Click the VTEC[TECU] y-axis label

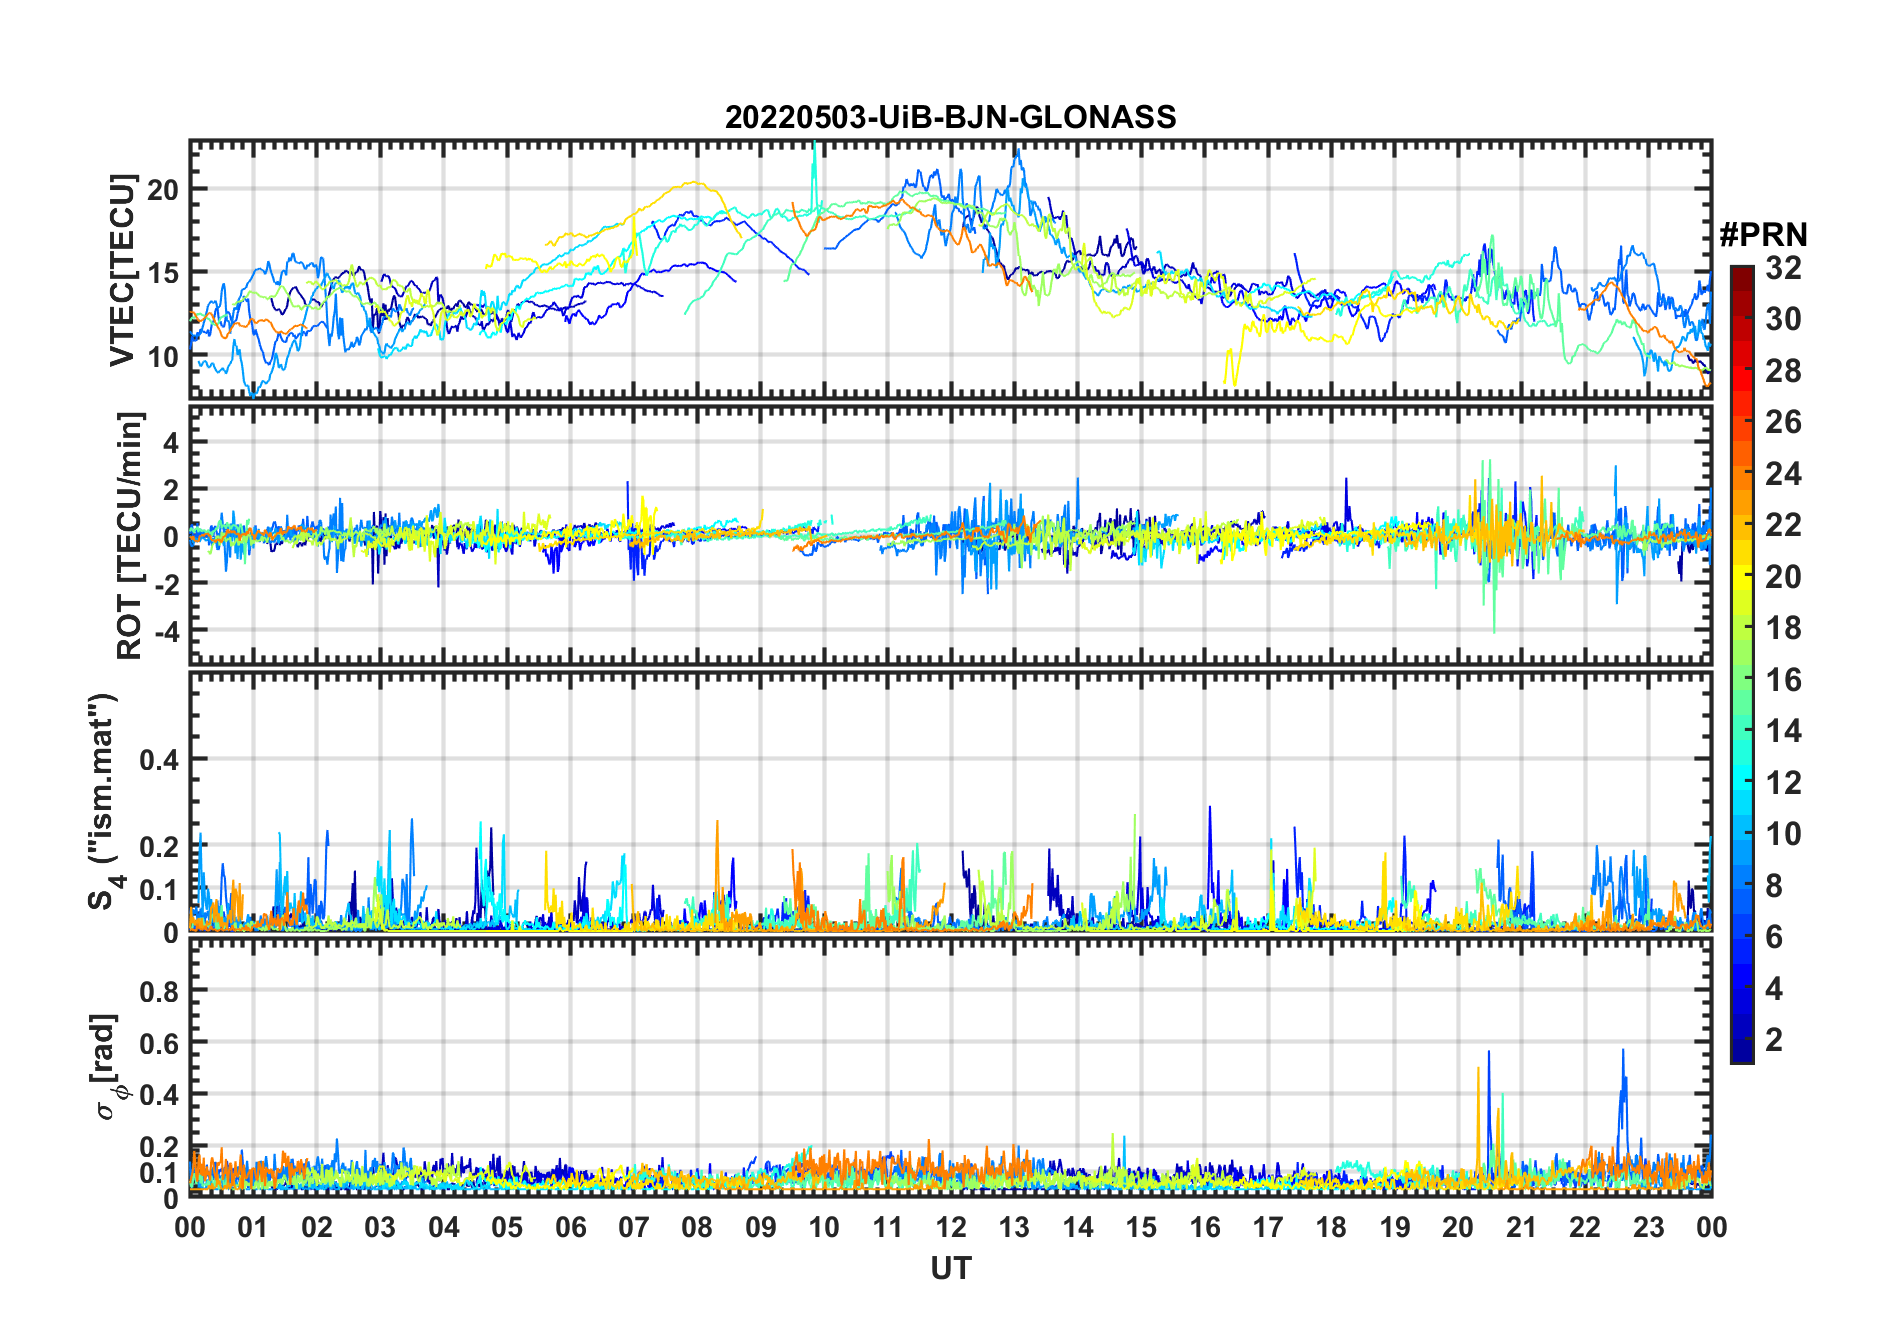point(122,270)
